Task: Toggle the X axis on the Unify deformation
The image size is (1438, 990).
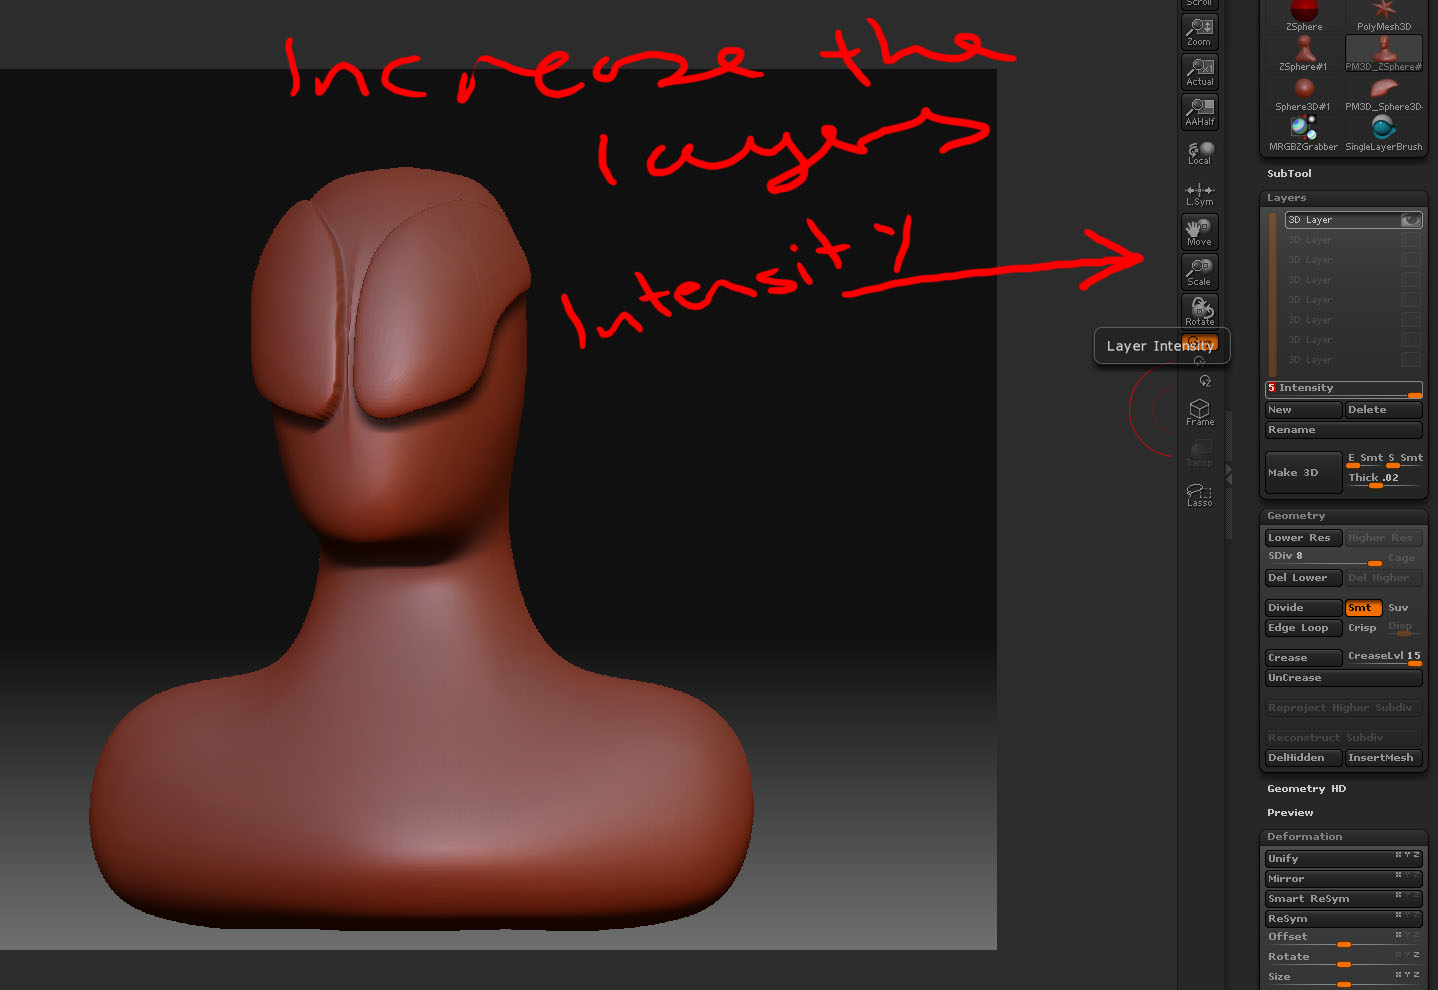Action: click(1398, 855)
